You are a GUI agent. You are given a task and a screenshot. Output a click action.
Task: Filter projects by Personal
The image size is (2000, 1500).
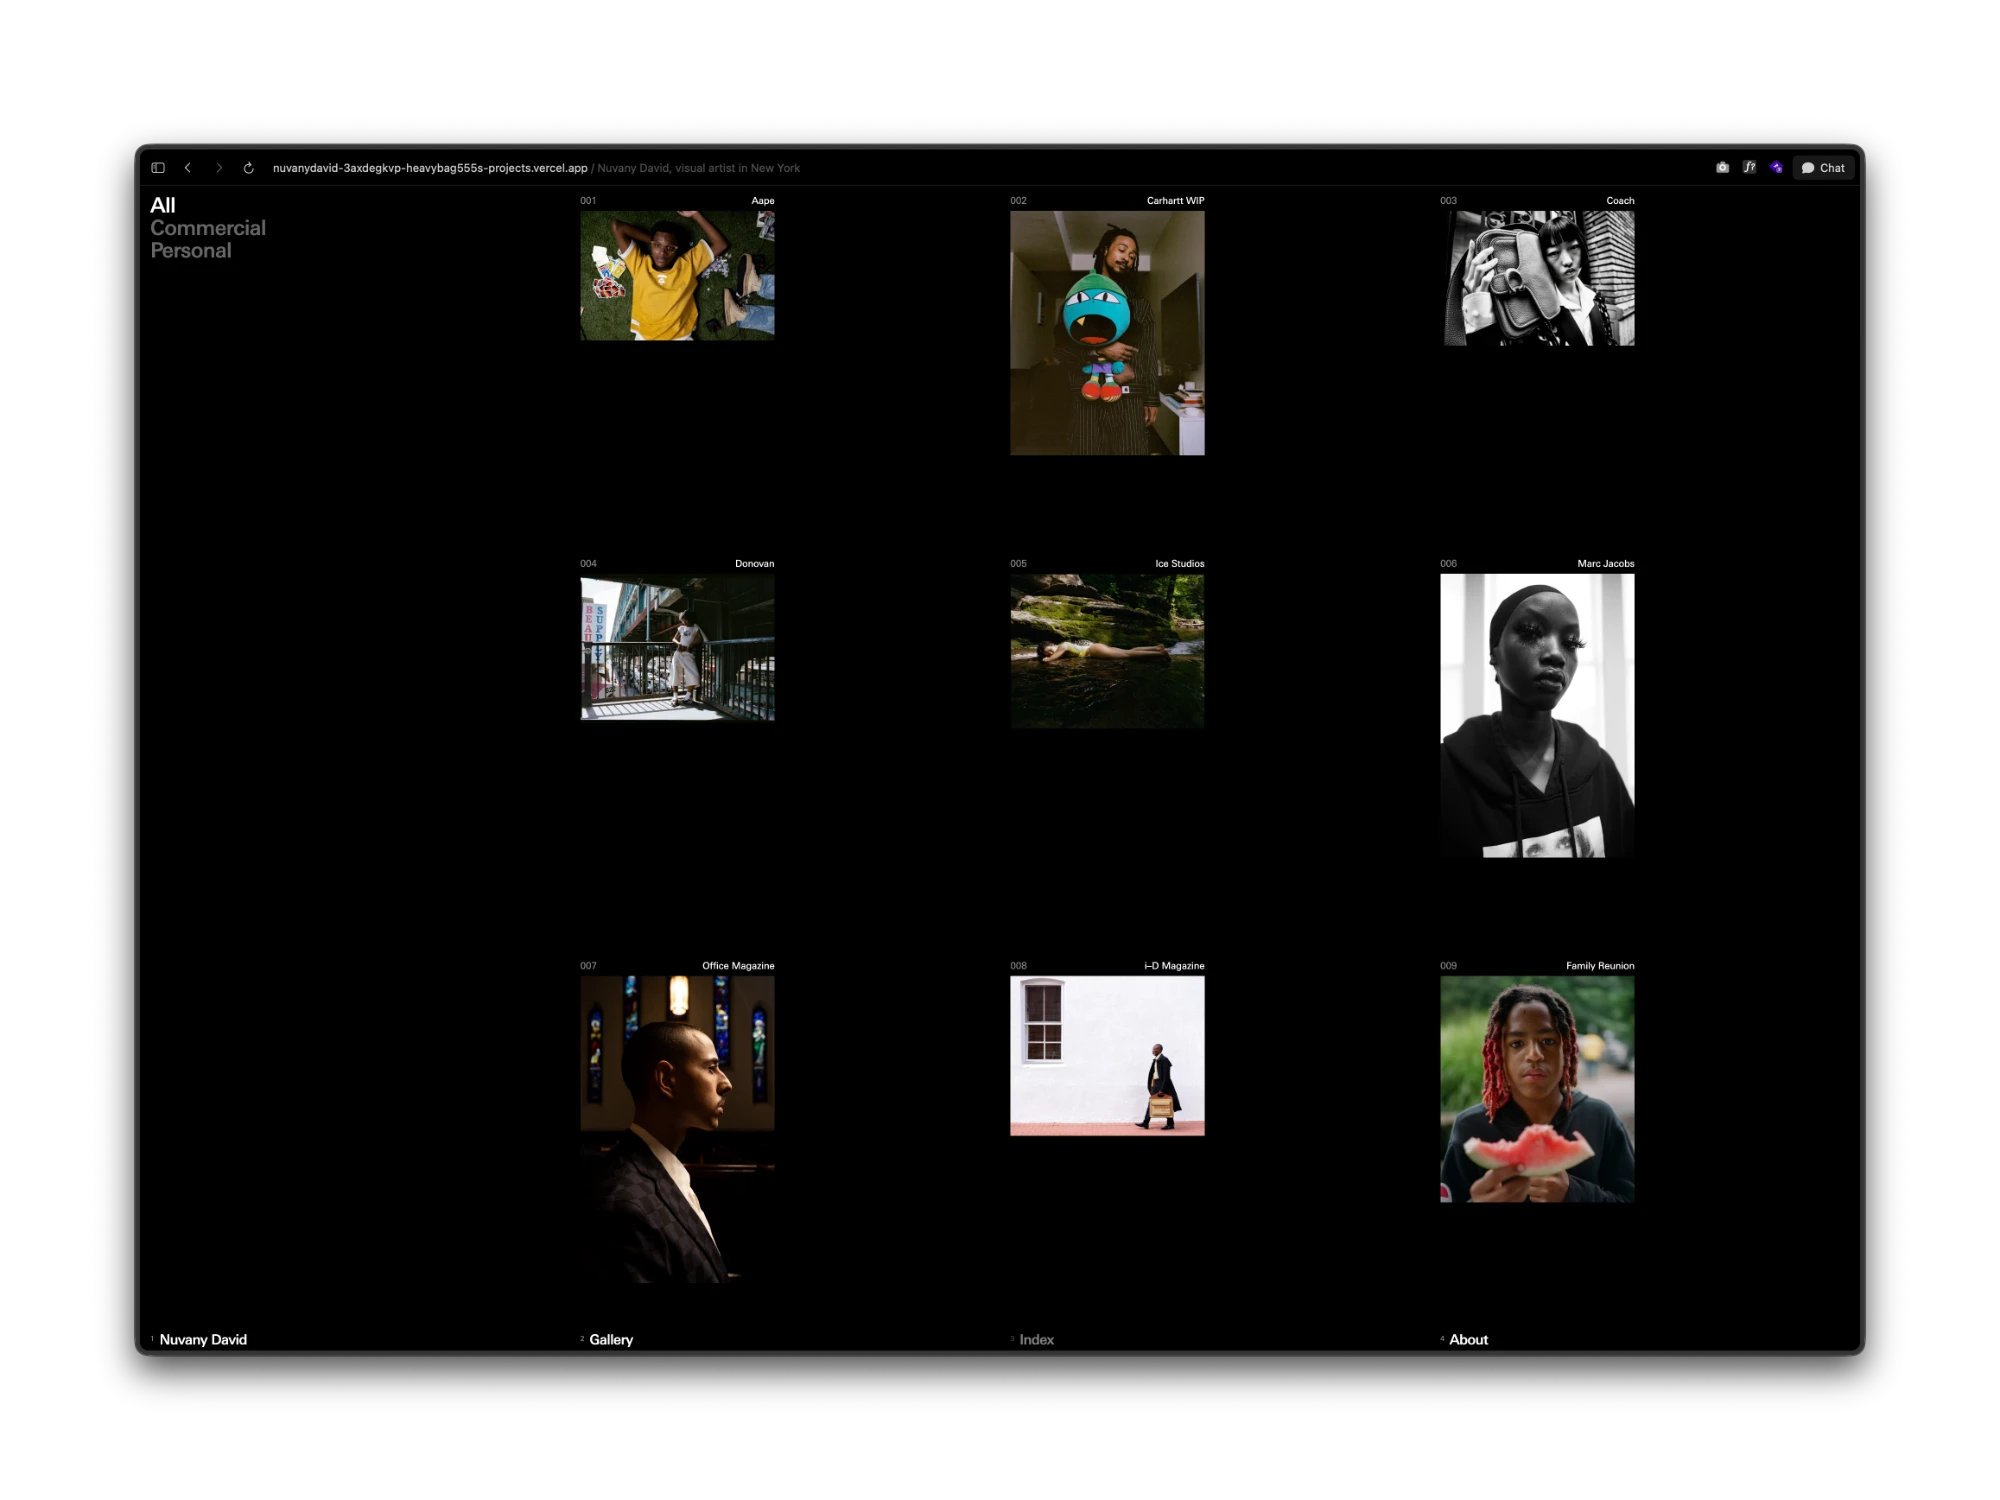pos(191,251)
